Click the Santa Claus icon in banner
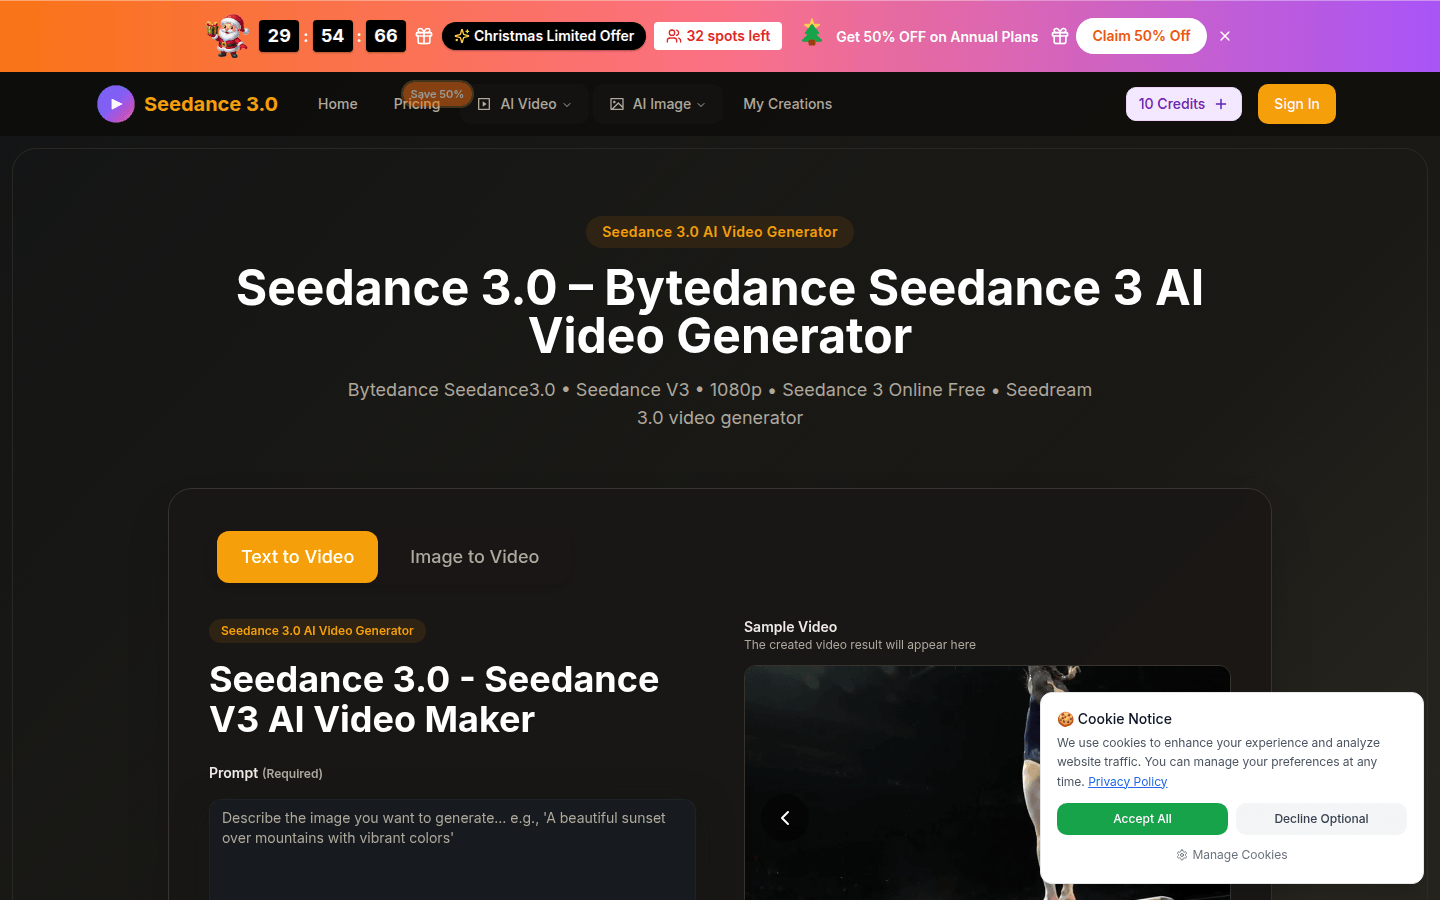Image resolution: width=1440 pixels, height=900 pixels. [x=228, y=36]
